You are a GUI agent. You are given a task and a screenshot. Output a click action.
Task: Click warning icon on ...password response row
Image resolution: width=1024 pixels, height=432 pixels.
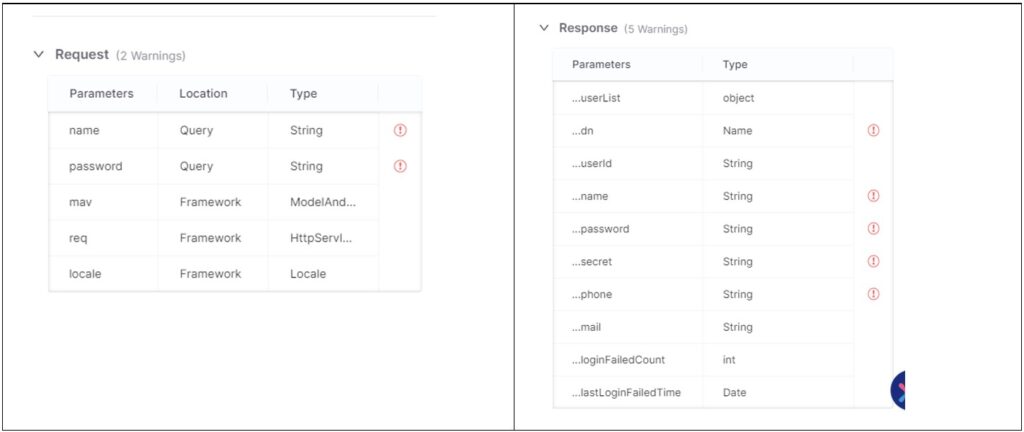pos(873,229)
